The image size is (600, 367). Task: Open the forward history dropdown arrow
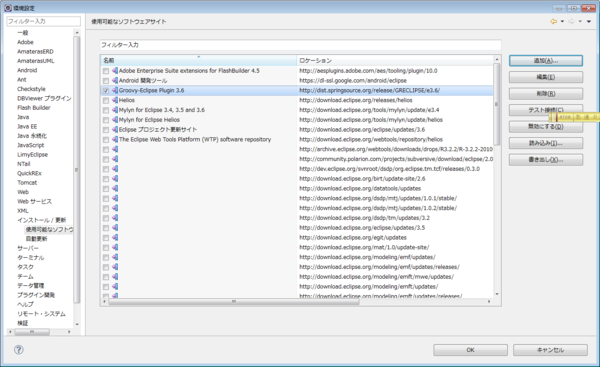coord(580,21)
